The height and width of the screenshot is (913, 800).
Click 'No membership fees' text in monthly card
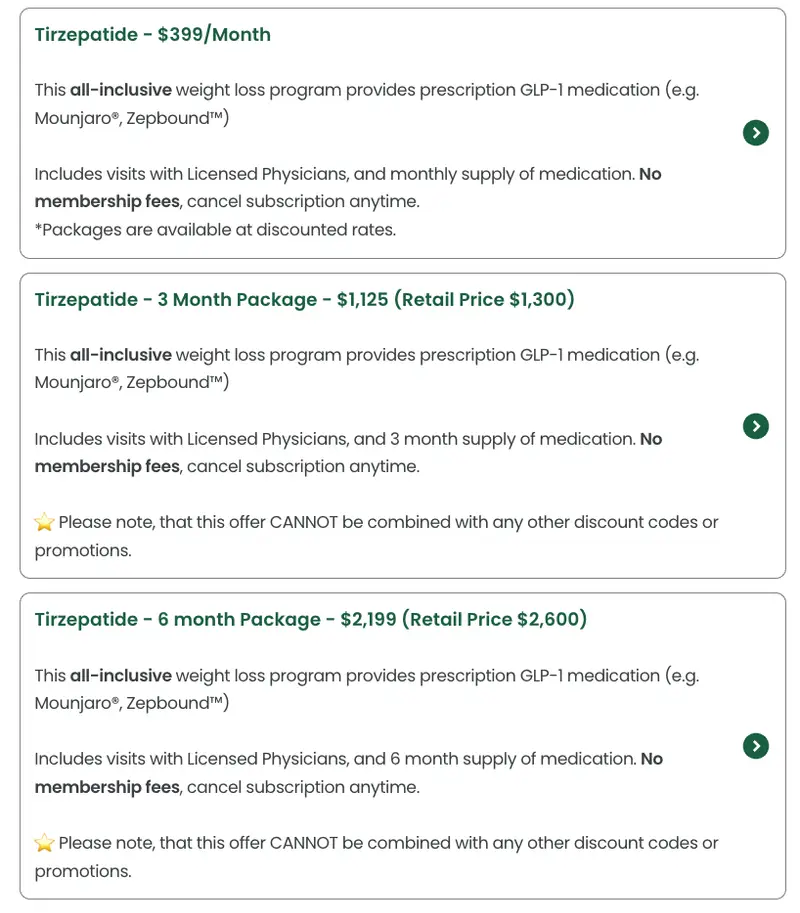tap(107, 202)
